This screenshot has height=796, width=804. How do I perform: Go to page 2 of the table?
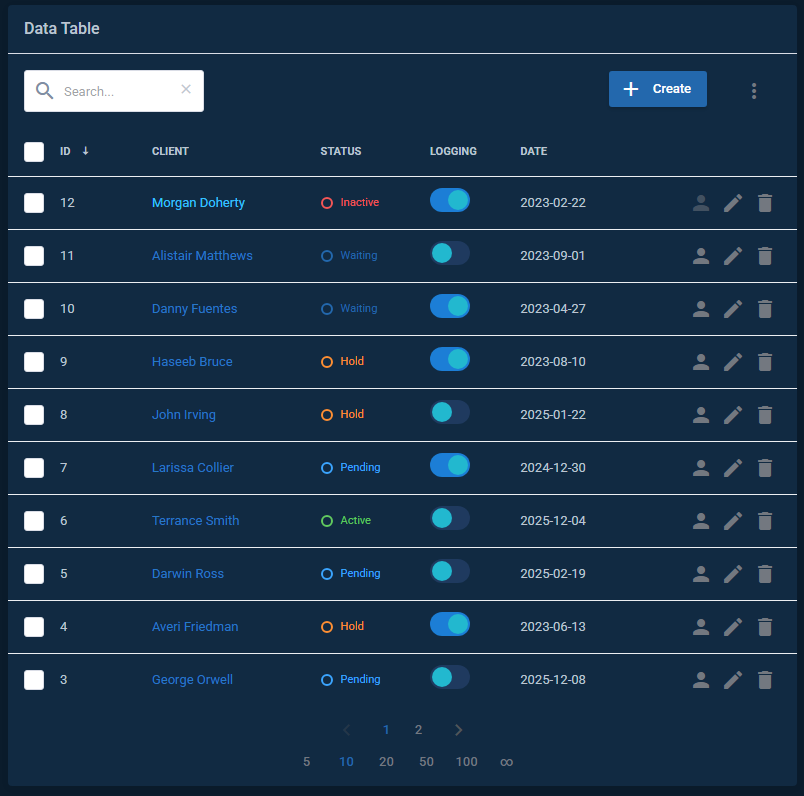click(419, 730)
